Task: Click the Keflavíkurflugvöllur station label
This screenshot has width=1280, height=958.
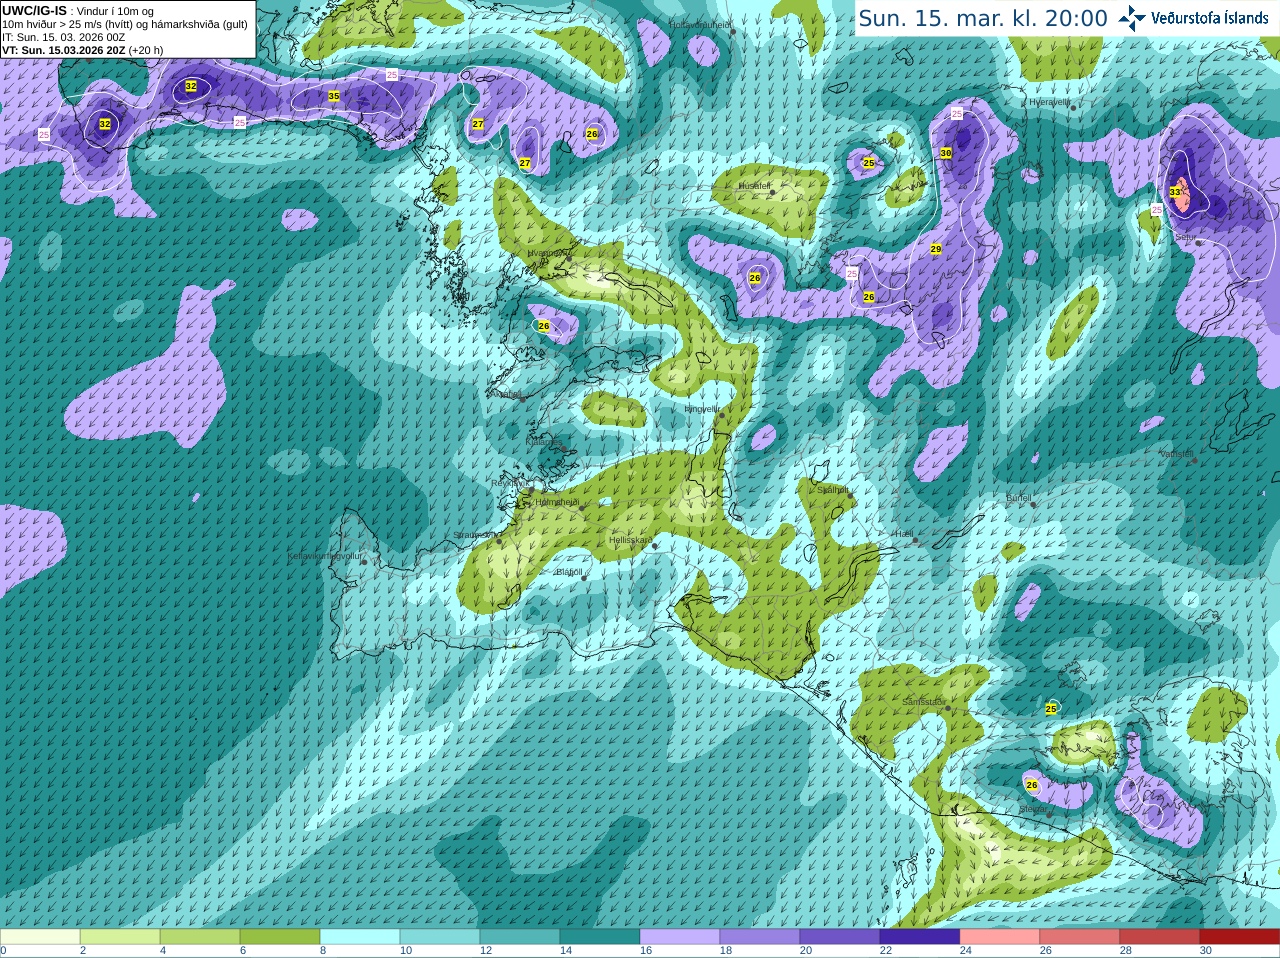Action: coord(325,555)
